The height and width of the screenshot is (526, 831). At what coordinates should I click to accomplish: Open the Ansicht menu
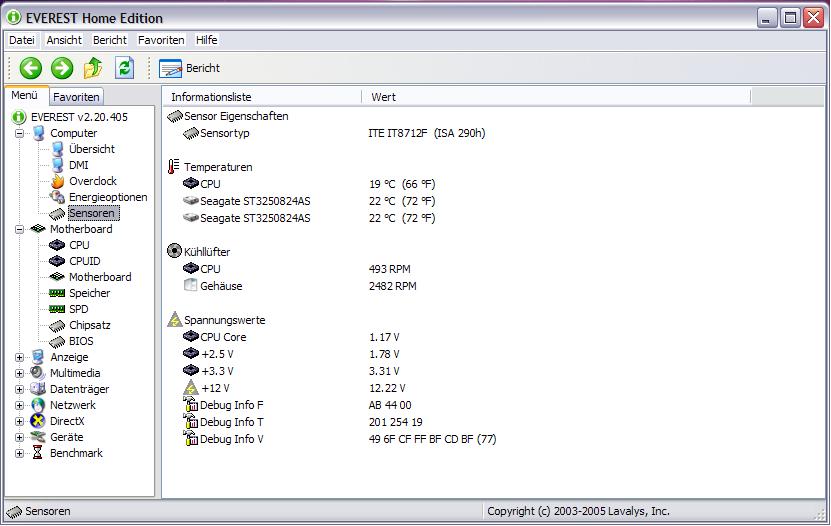64,40
